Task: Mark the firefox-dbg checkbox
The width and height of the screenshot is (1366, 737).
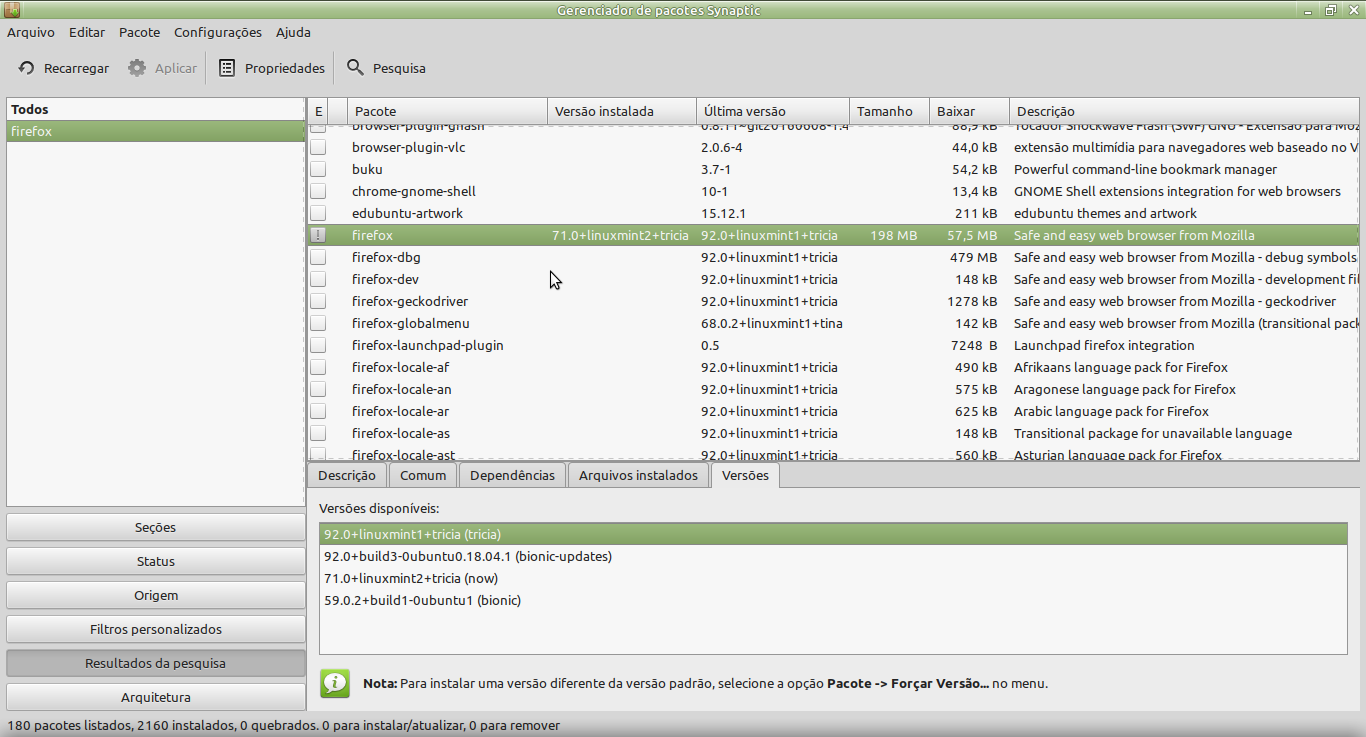Action: pyautogui.click(x=318, y=257)
